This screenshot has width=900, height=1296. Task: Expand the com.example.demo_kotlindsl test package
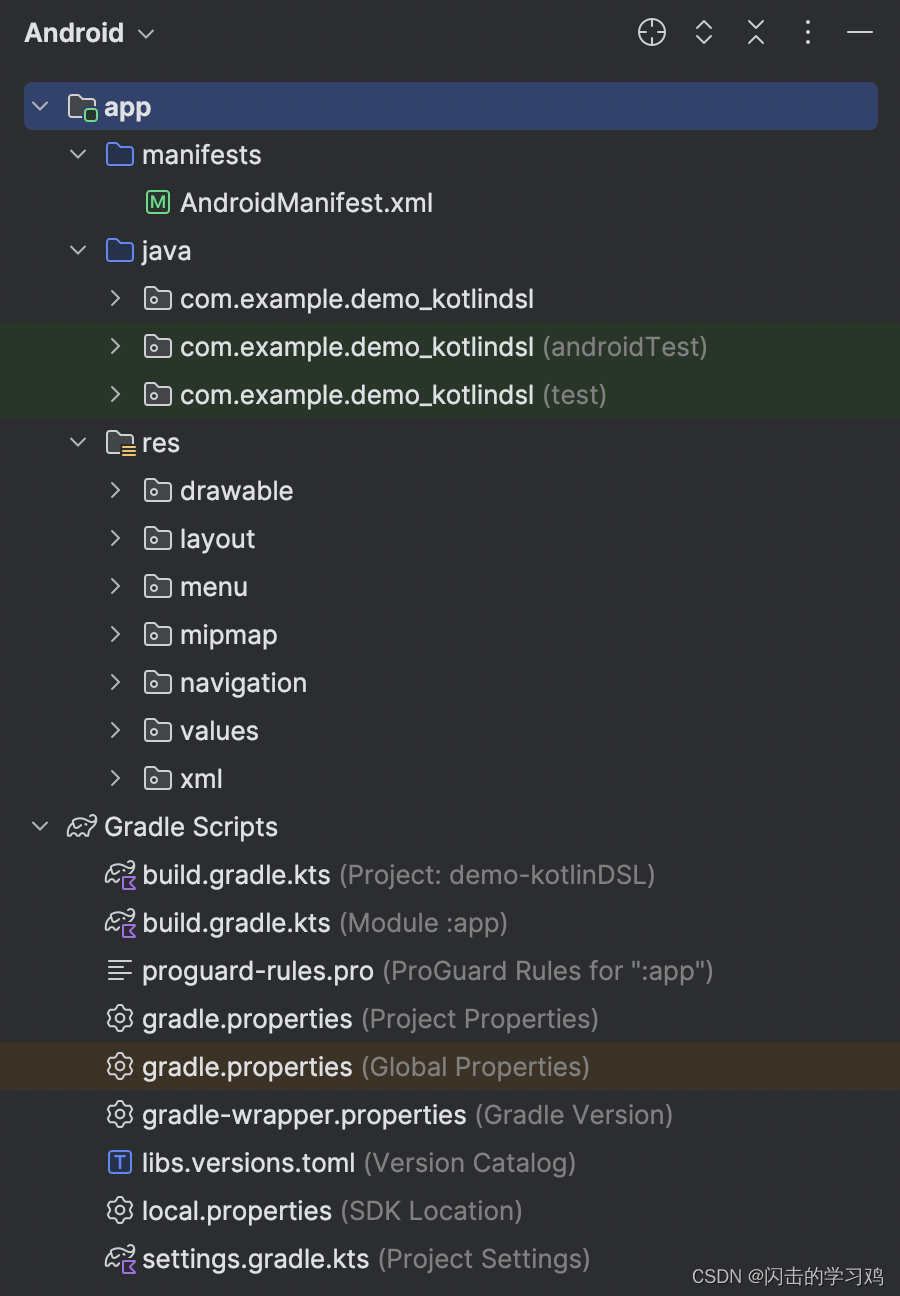pos(116,394)
